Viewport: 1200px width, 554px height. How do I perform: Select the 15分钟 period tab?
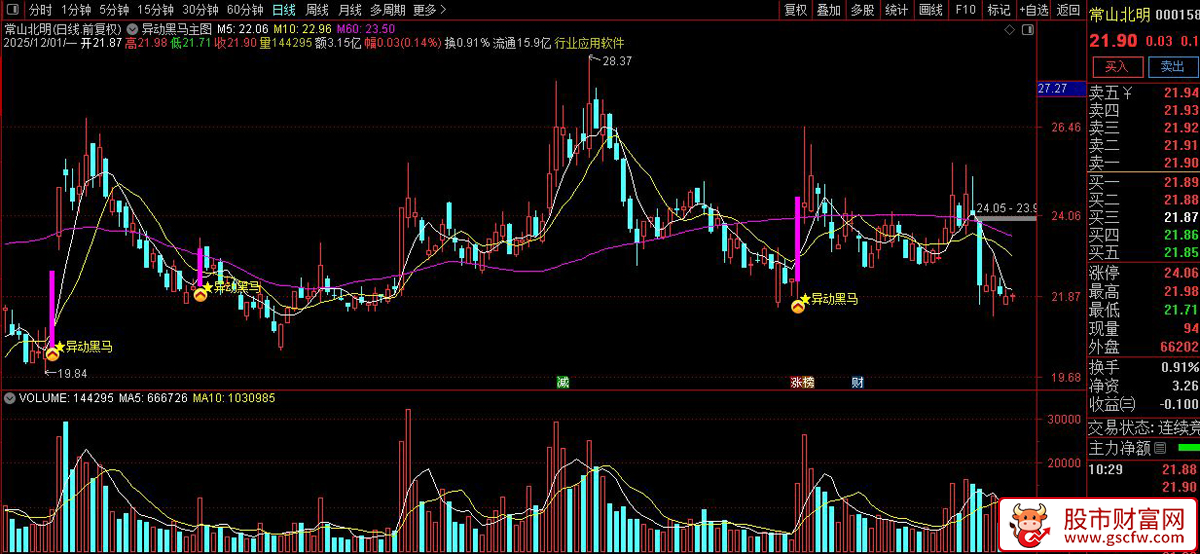155,10
